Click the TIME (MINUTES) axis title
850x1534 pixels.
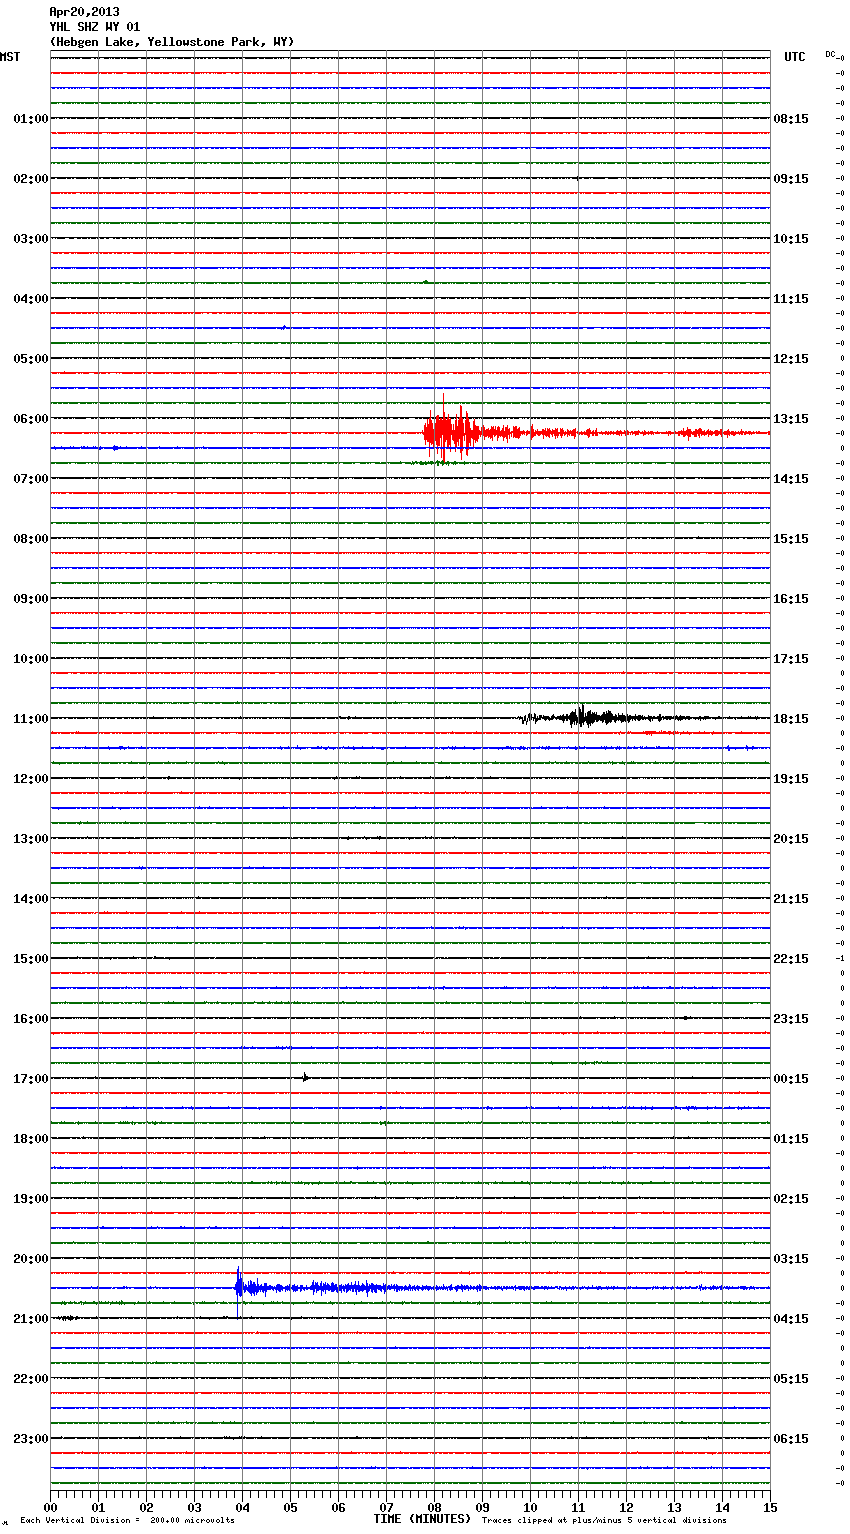click(x=422, y=1519)
